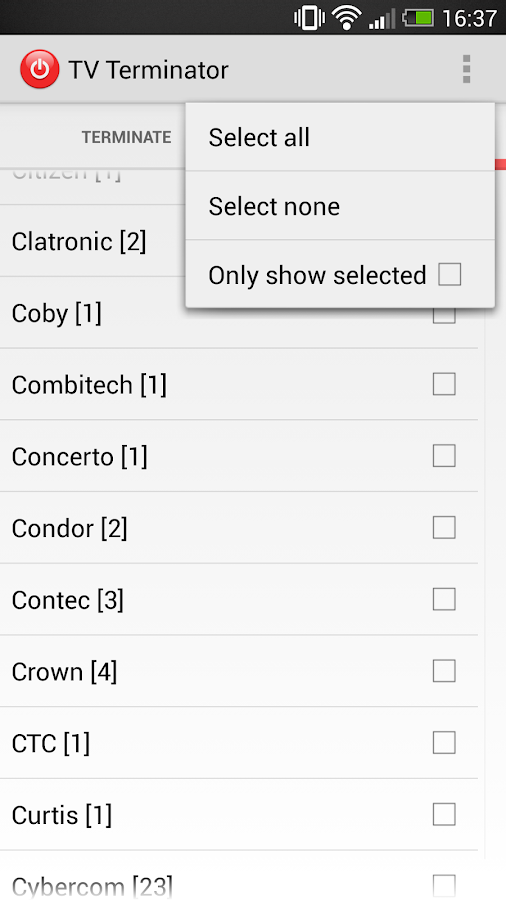Choose Select none from the menu
Viewport: 506px width, 900px height.
pos(340,205)
